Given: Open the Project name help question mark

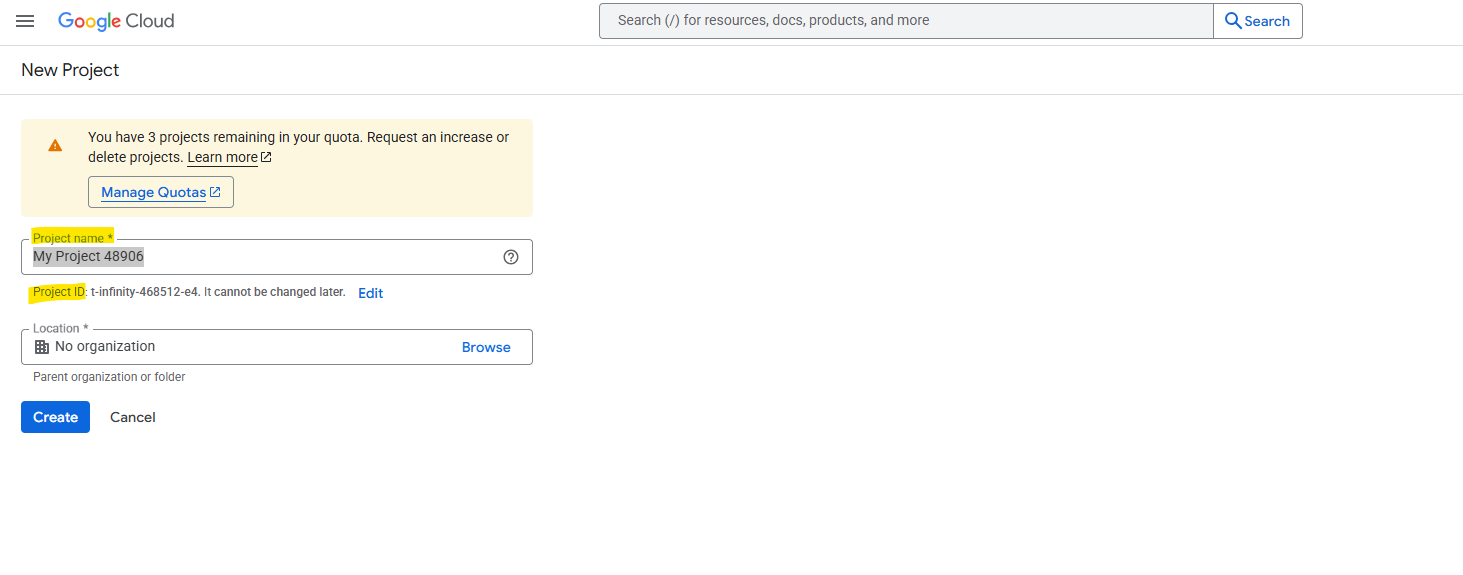Looking at the screenshot, I should point(511,257).
